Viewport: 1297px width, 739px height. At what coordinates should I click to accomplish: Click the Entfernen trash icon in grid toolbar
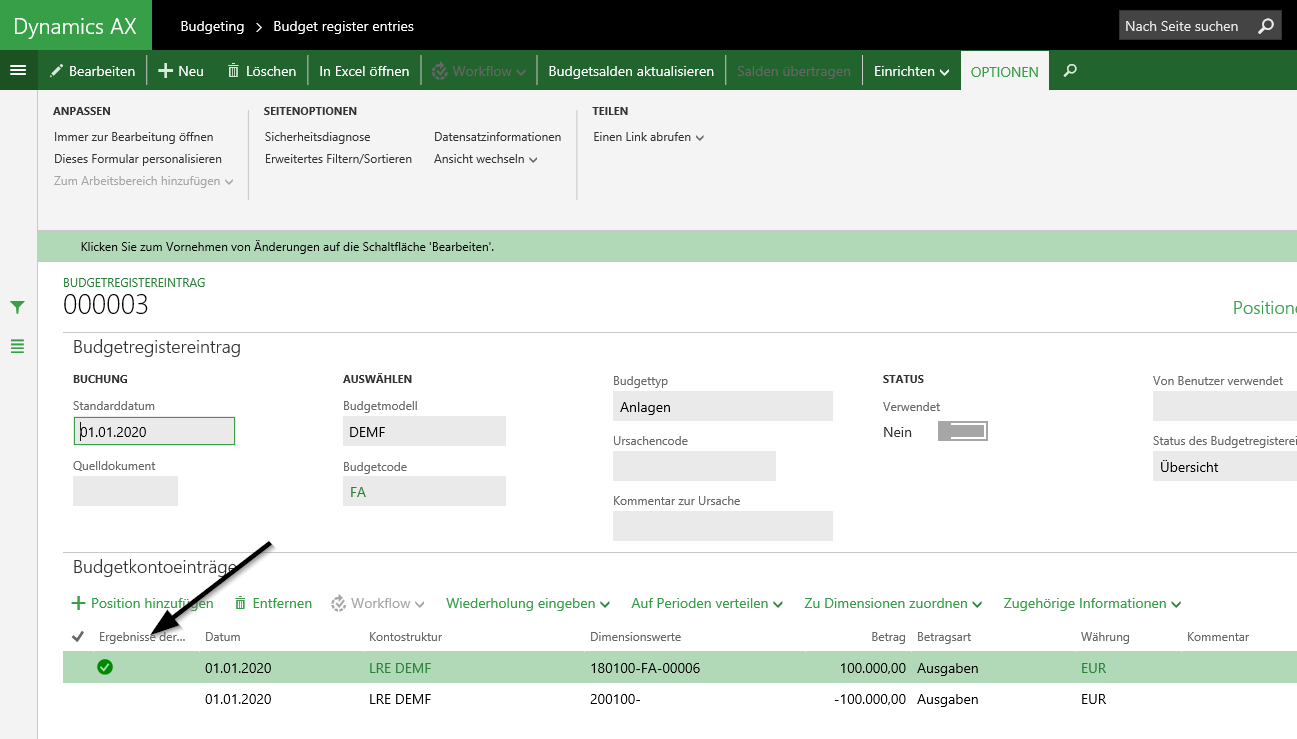pyautogui.click(x=240, y=603)
